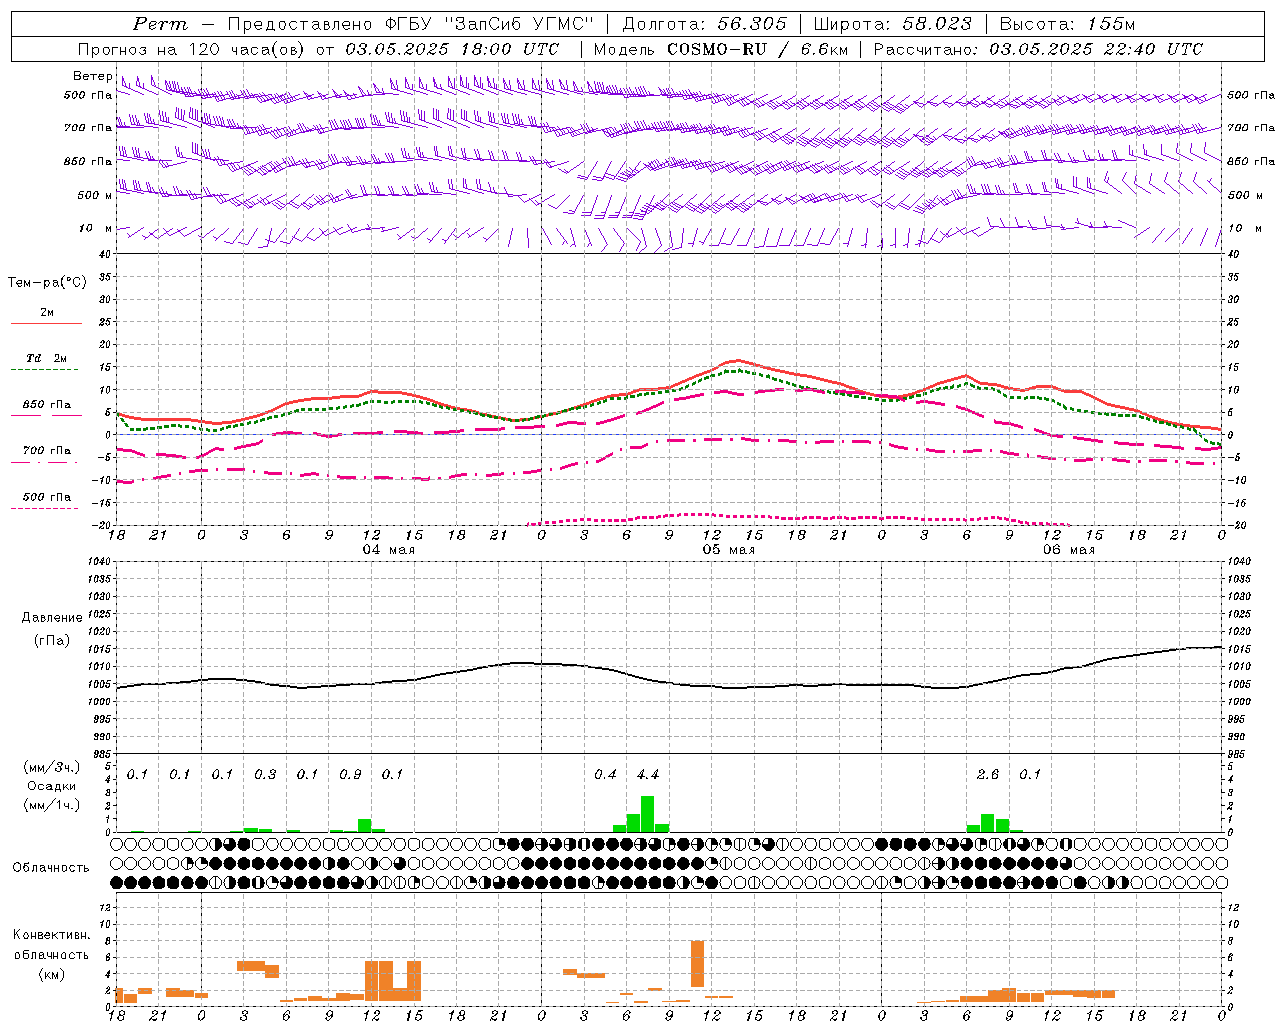Select the "2м" temperature legend entry
The width and height of the screenshot is (1280, 1024).
tap(47, 312)
